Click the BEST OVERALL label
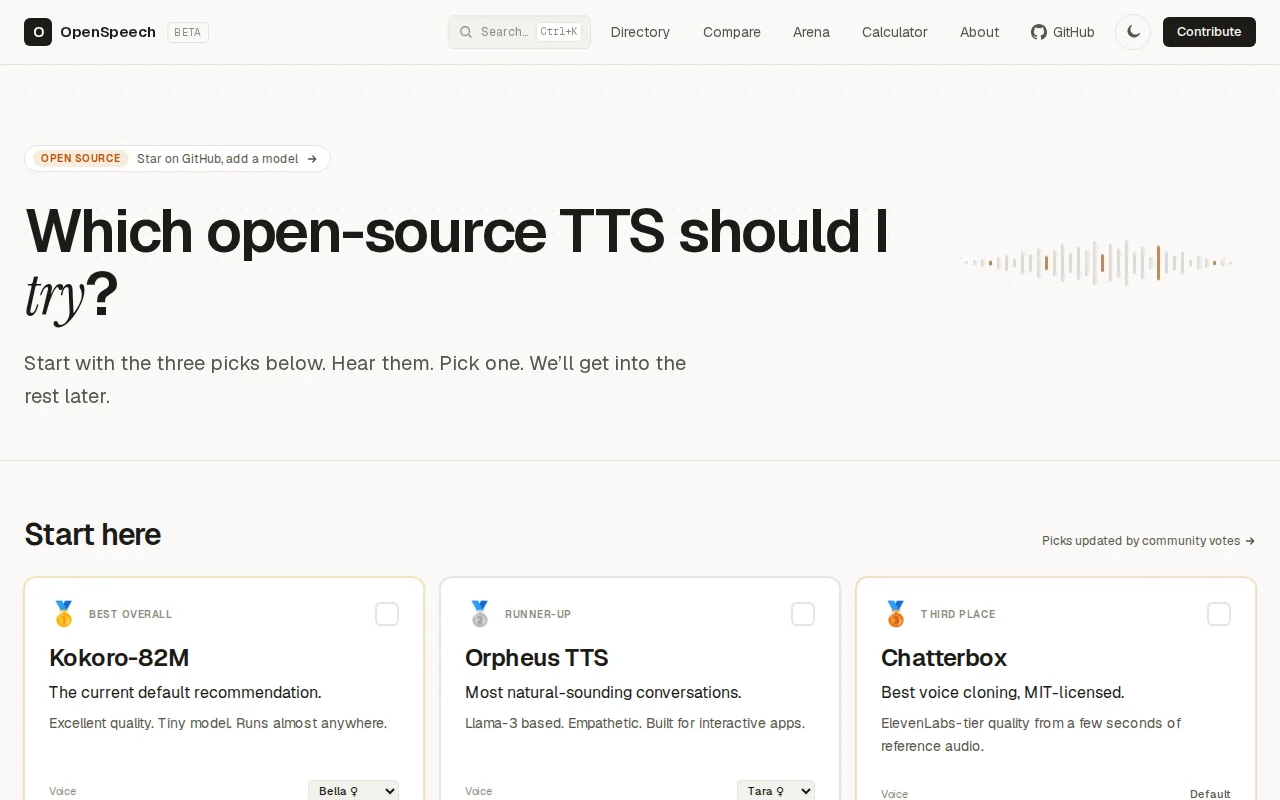This screenshot has width=1280, height=800. click(131, 614)
